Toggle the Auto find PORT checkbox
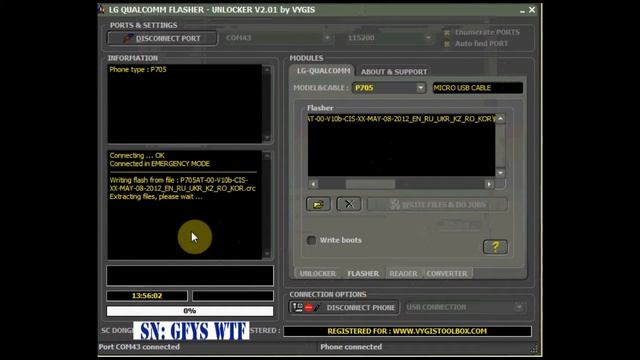 (x=447, y=44)
